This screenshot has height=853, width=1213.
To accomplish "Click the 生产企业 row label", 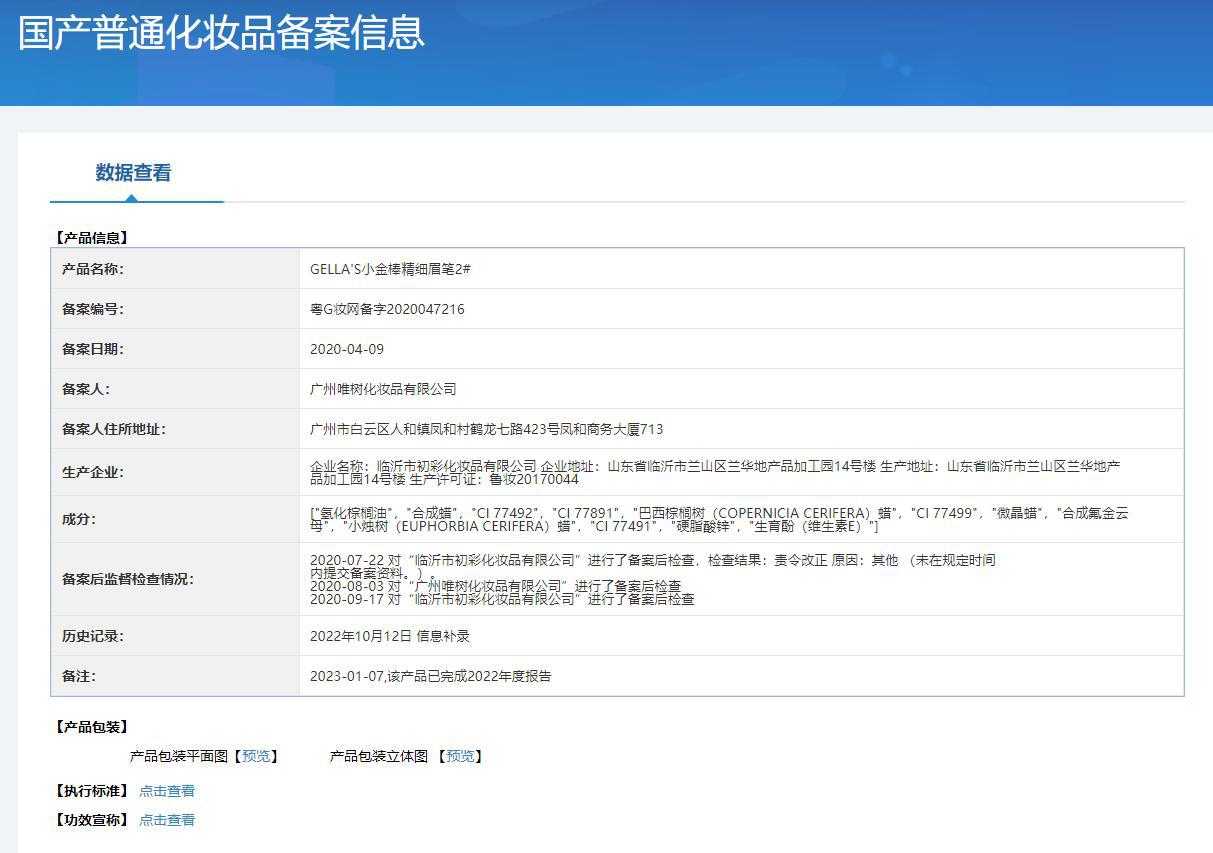I will (x=93, y=472).
